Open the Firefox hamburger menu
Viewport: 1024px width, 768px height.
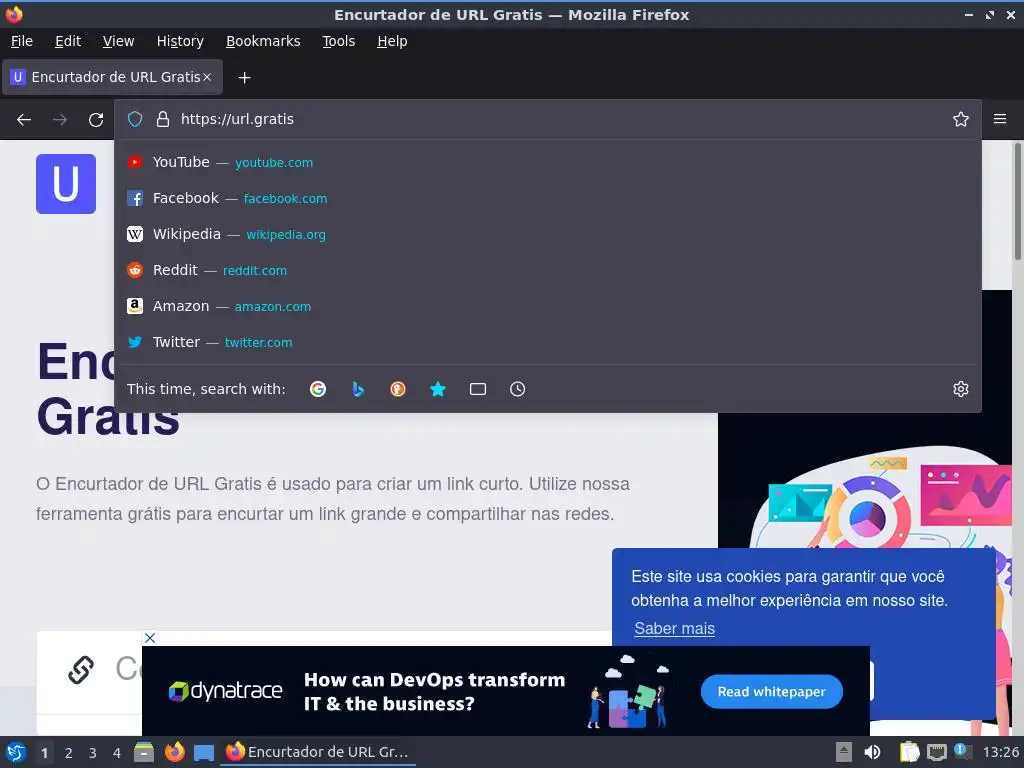1000,119
